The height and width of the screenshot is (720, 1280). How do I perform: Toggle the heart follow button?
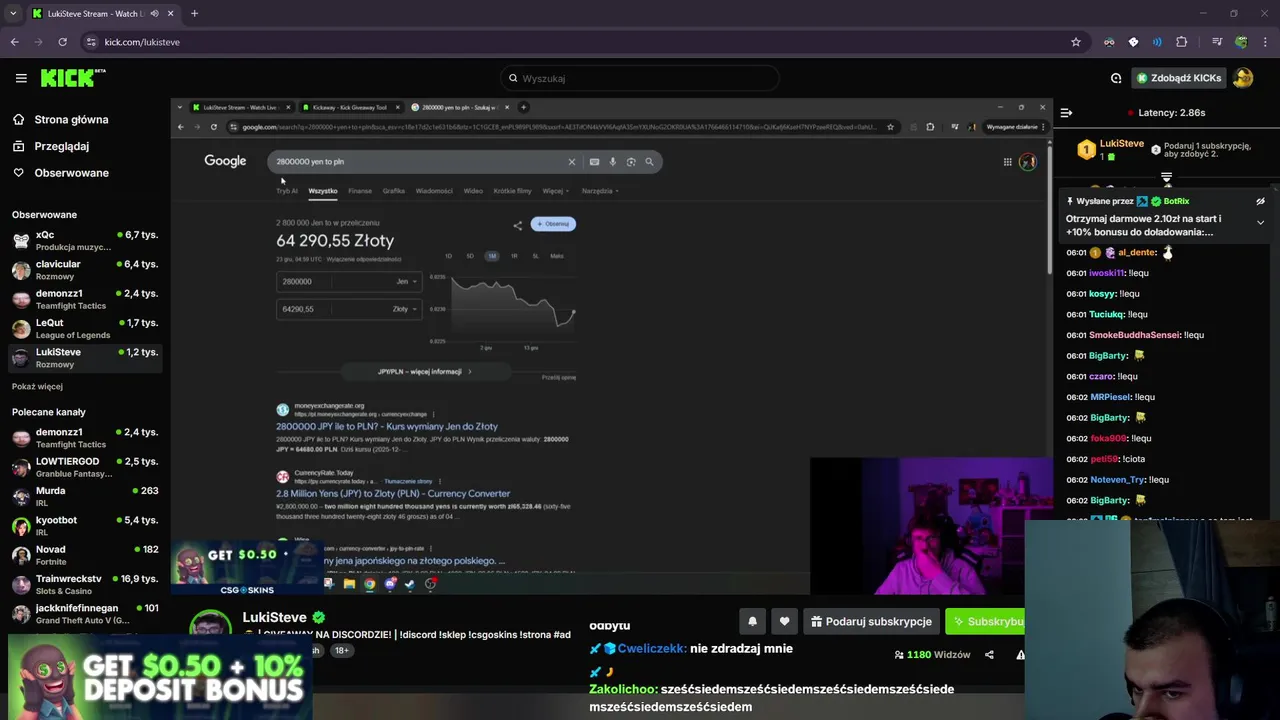click(x=784, y=621)
